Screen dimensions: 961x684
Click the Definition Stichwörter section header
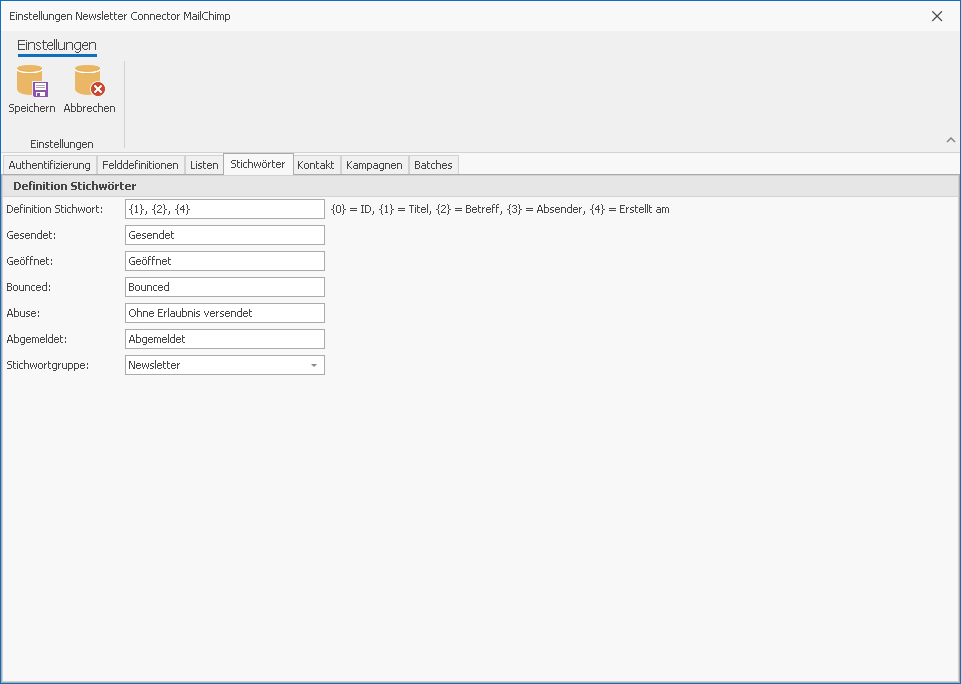pos(75,186)
